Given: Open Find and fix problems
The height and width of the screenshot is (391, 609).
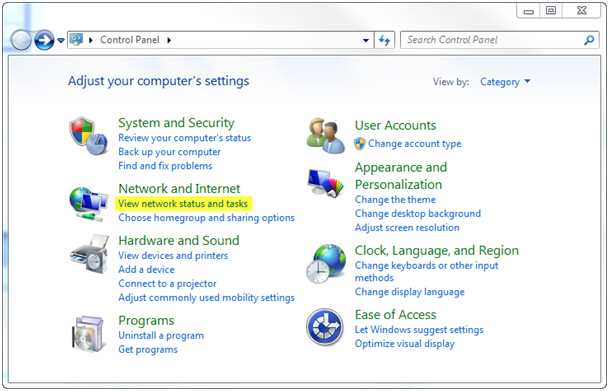Looking at the screenshot, I should tap(165, 166).
